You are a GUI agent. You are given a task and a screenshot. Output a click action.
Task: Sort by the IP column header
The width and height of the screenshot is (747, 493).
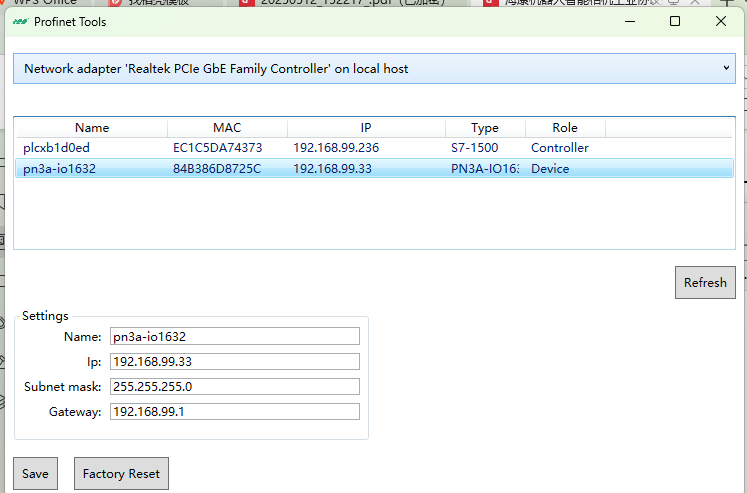pyautogui.click(x=366, y=128)
